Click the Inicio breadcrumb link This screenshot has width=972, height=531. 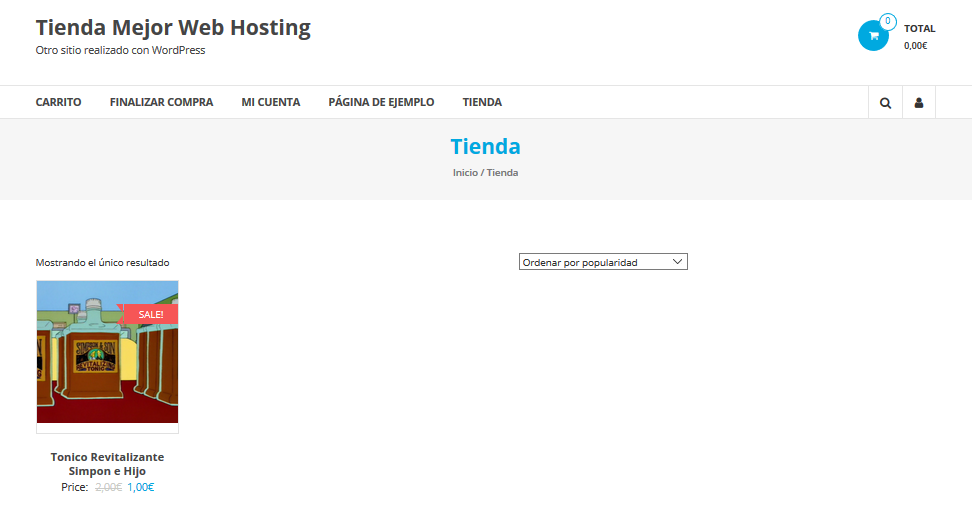coord(465,173)
